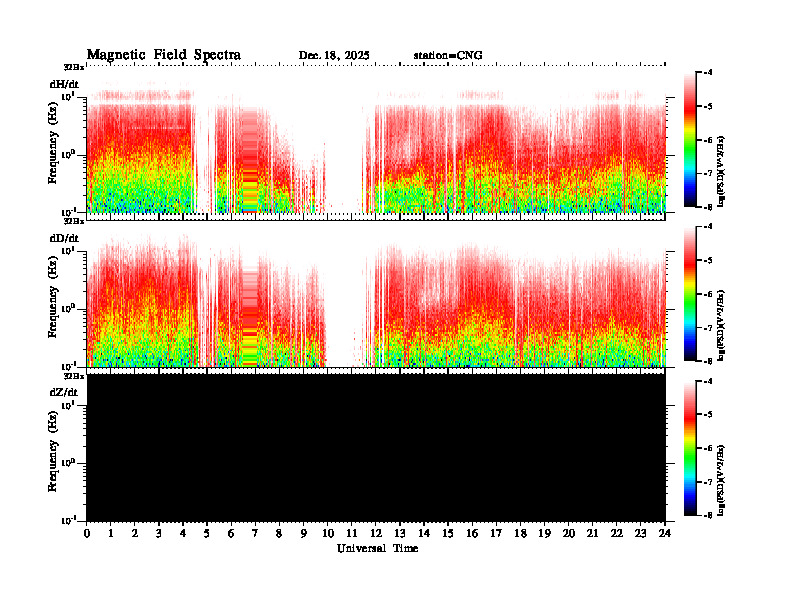Click the "32Hz" label above dH/dt panel

[74, 67]
